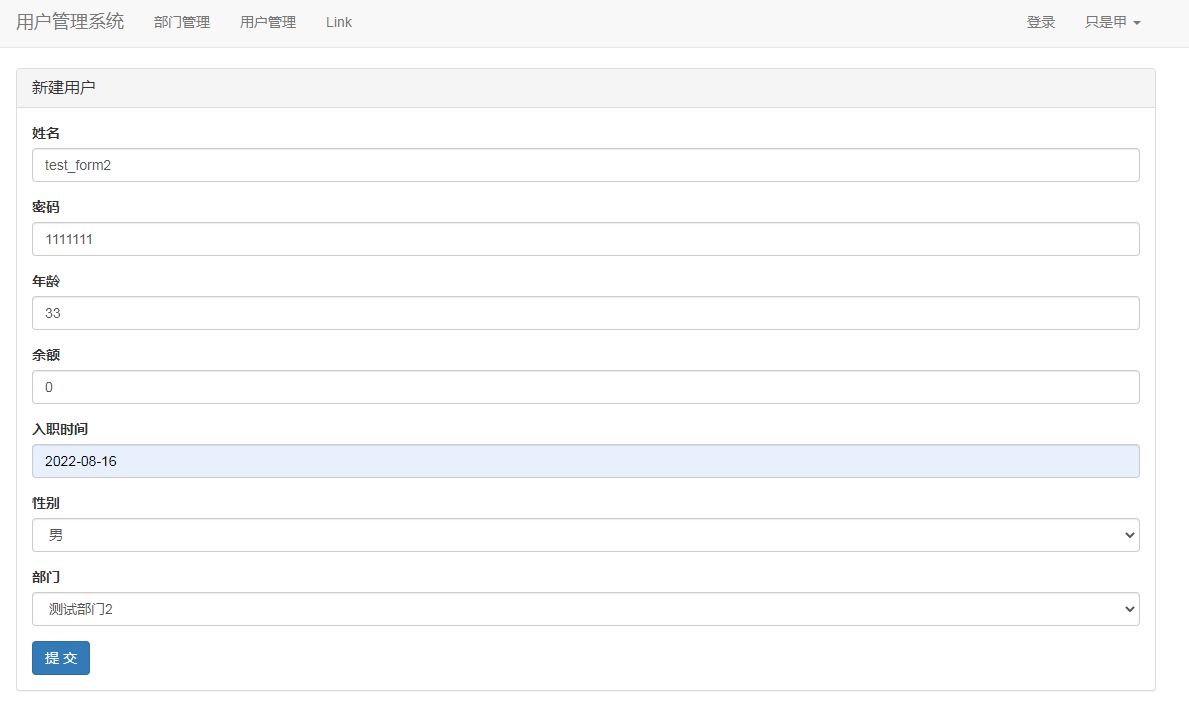Screen dimensions: 1189x714
Task: Focus the 姓名 input with test_form2
Action: [x=585, y=165]
